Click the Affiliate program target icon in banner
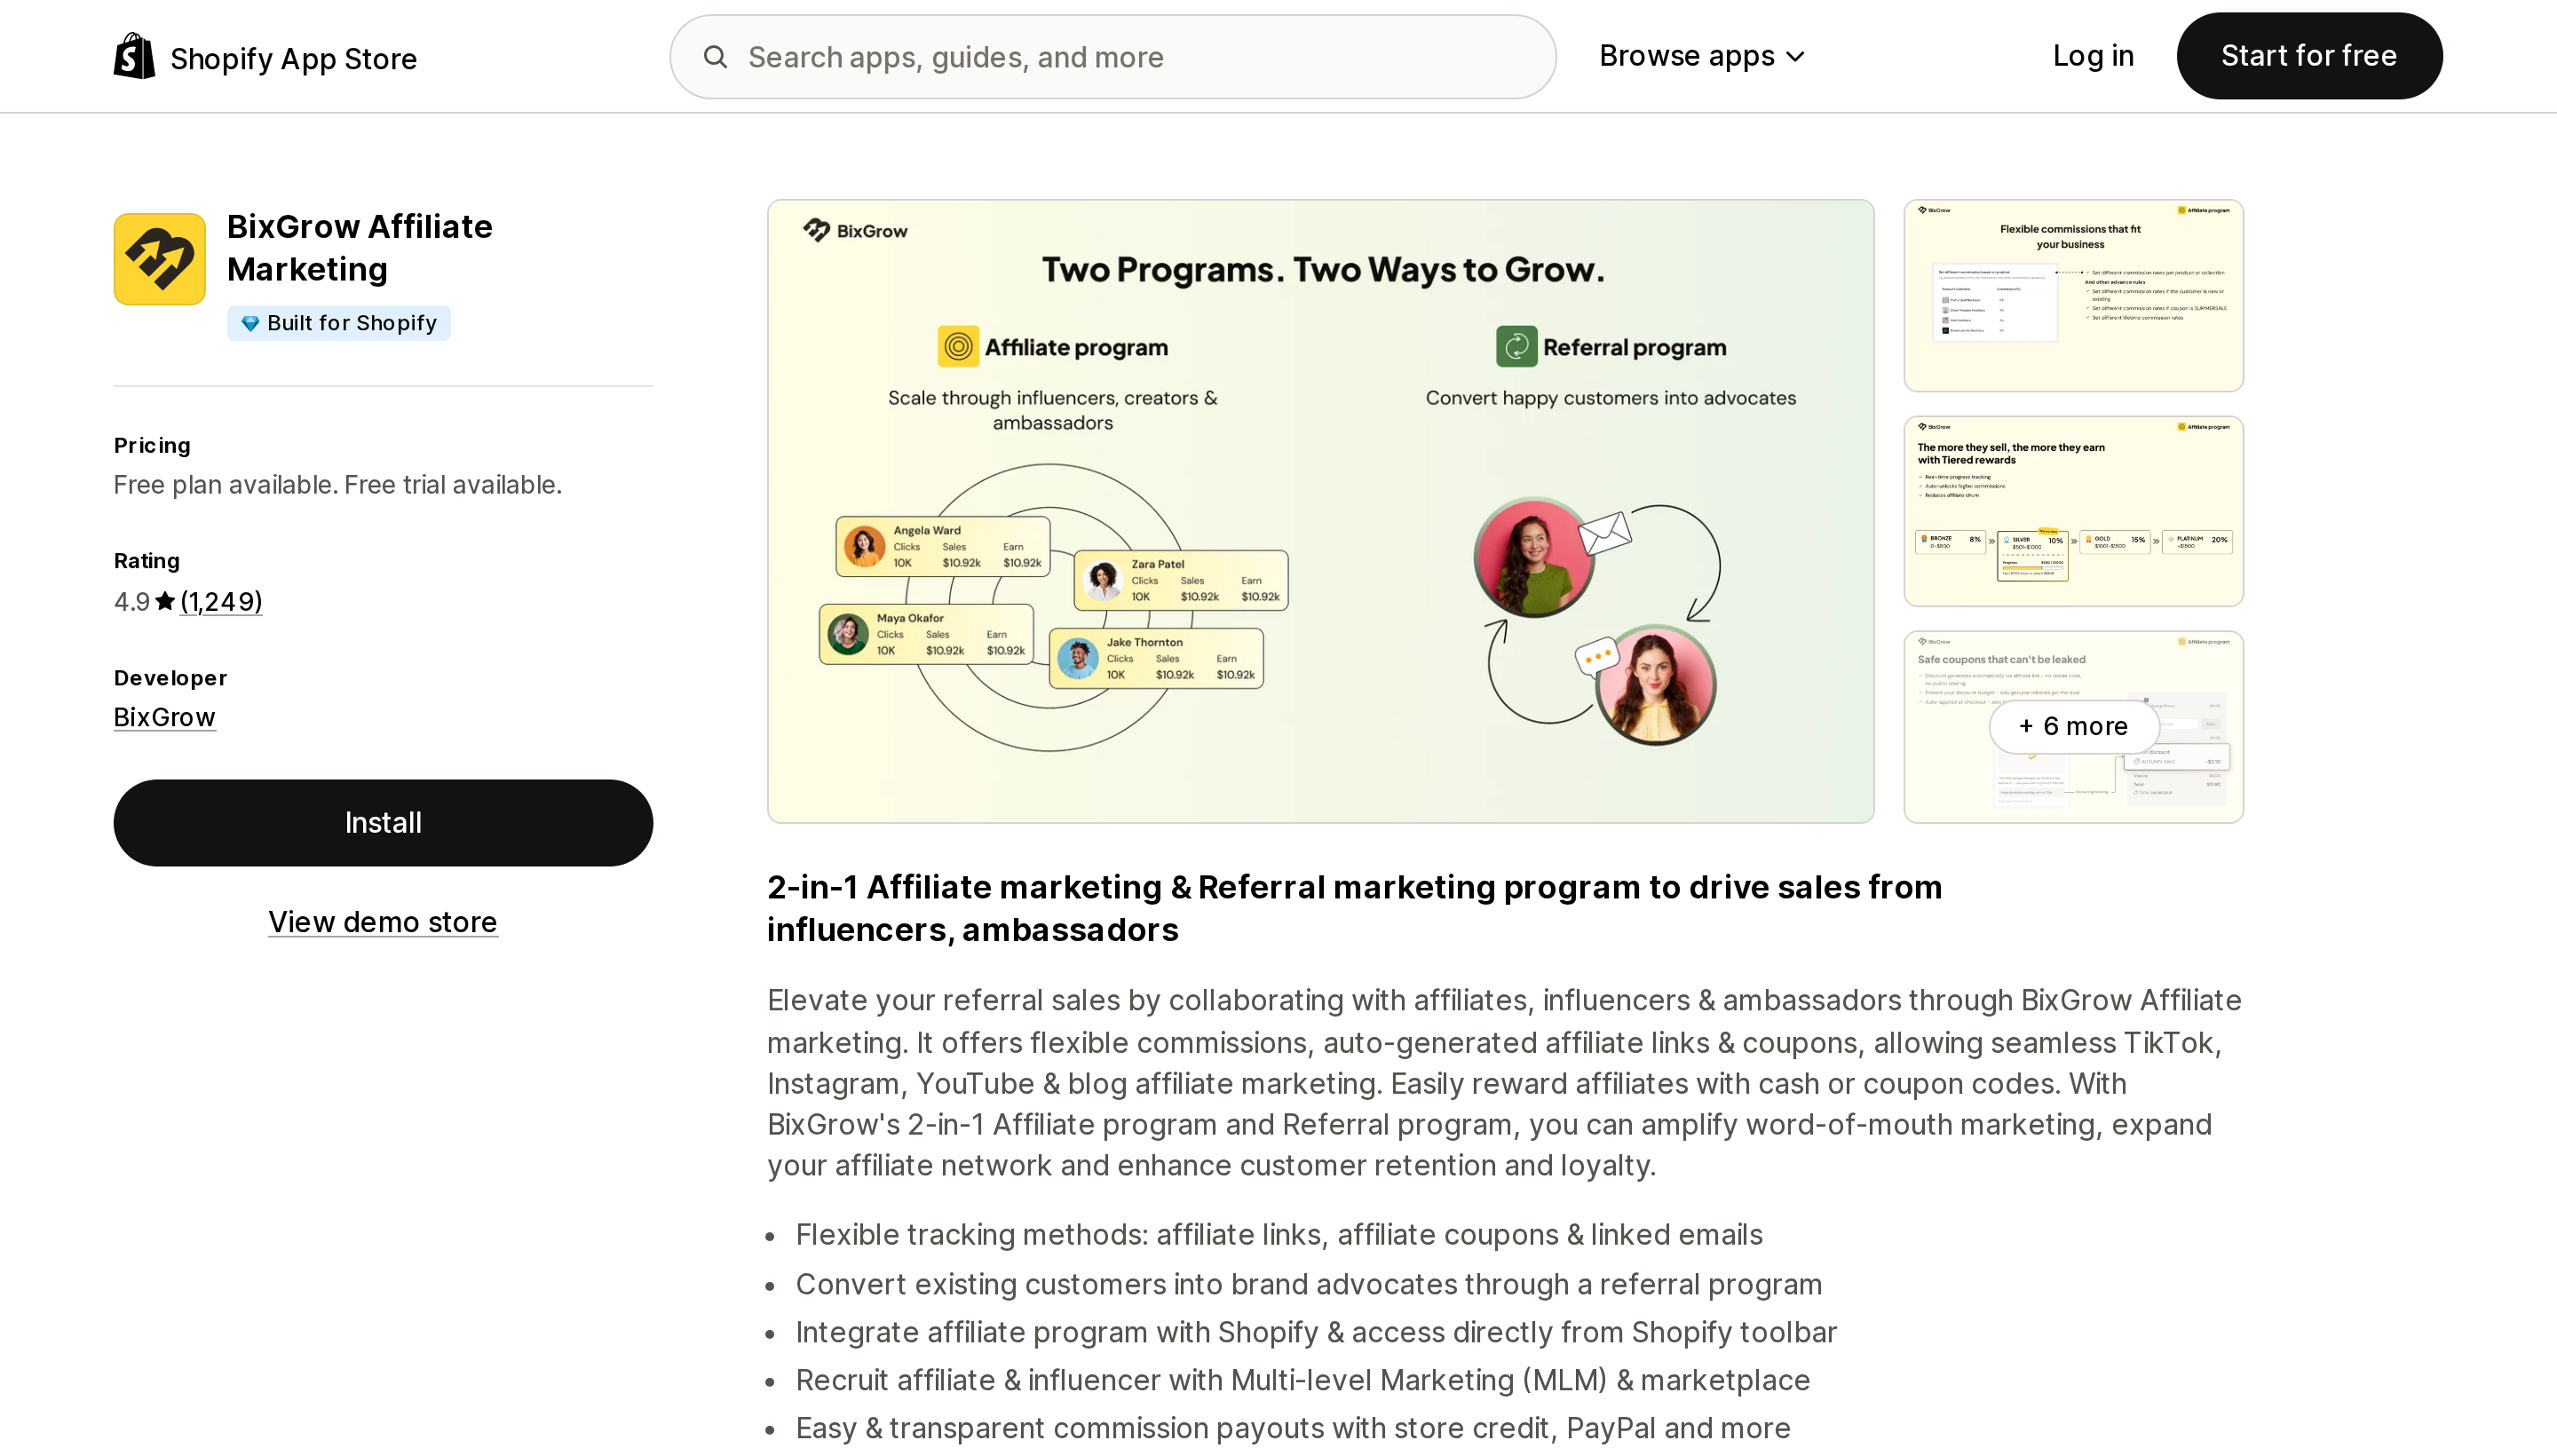 pyautogui.click(x=958, y=347)
